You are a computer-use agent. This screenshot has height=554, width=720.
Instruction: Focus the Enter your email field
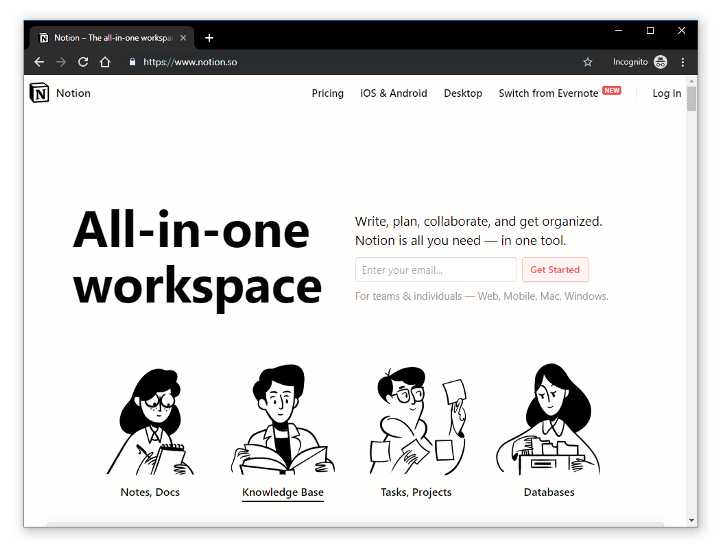tap(436, 270)
